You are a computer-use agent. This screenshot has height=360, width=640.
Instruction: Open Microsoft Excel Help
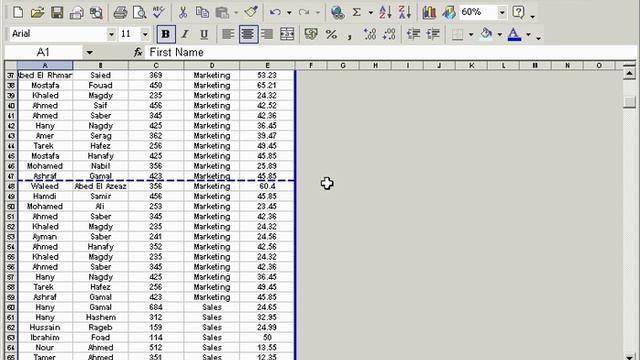pos(518,12)
